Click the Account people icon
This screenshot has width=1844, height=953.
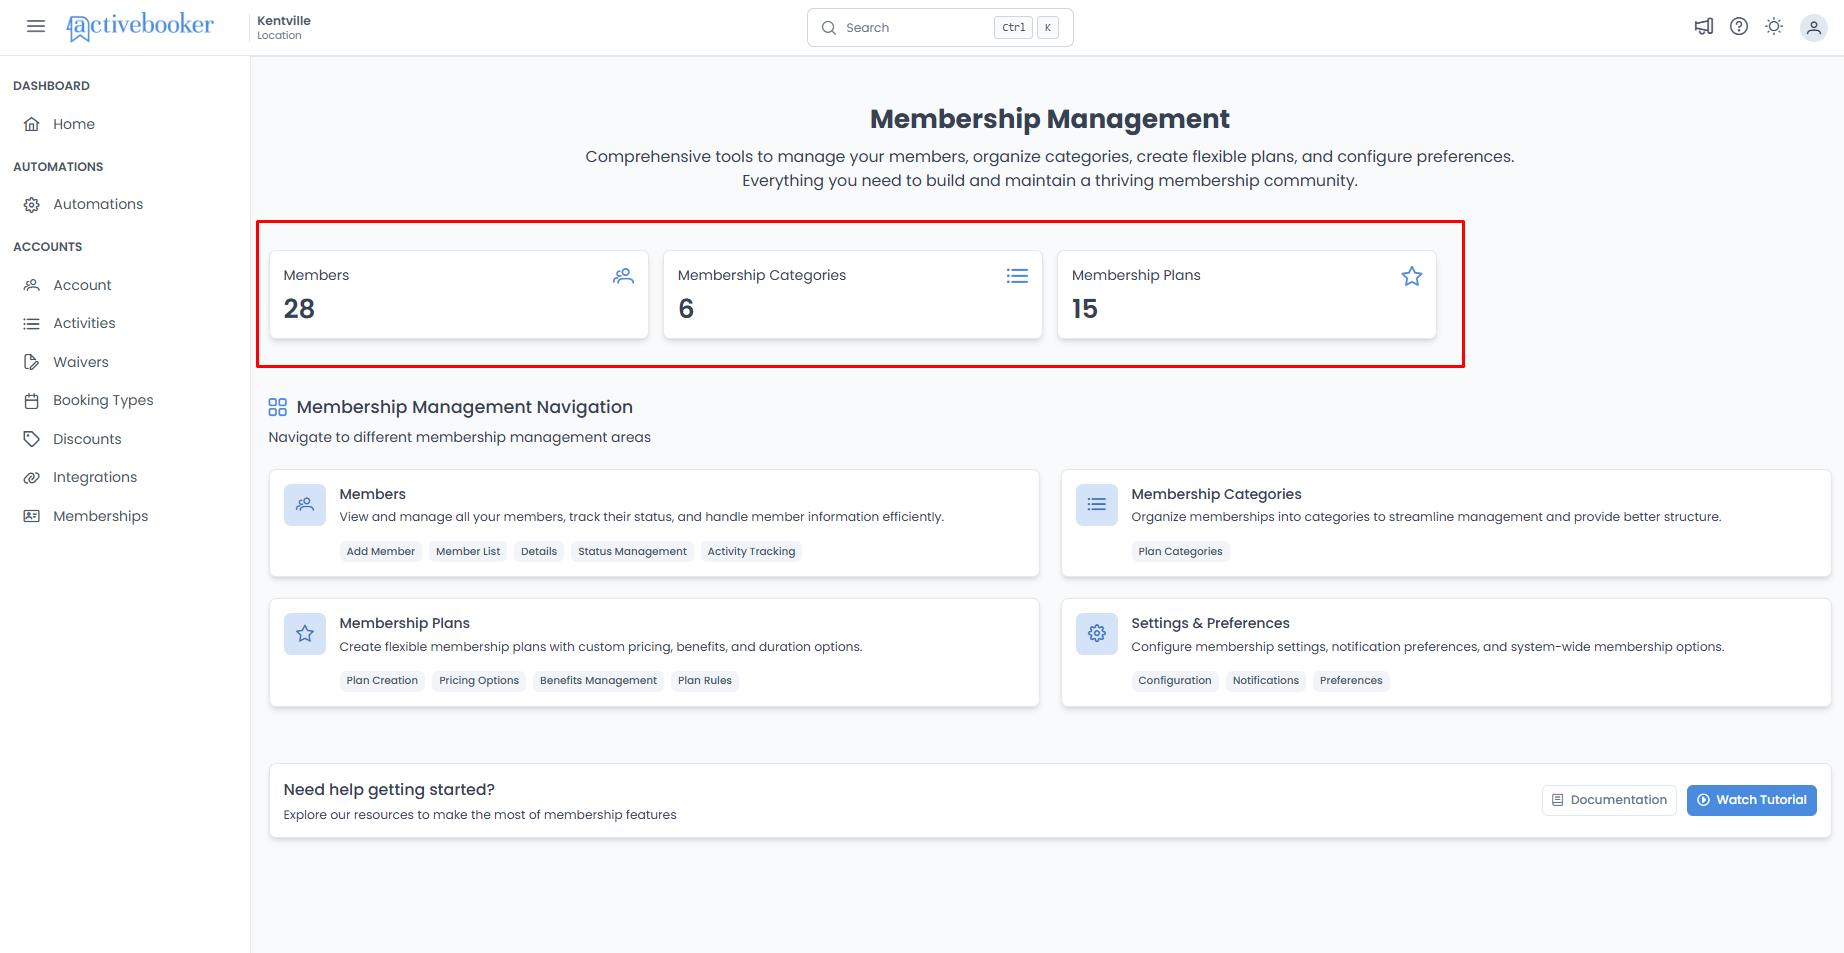point(32,285)
